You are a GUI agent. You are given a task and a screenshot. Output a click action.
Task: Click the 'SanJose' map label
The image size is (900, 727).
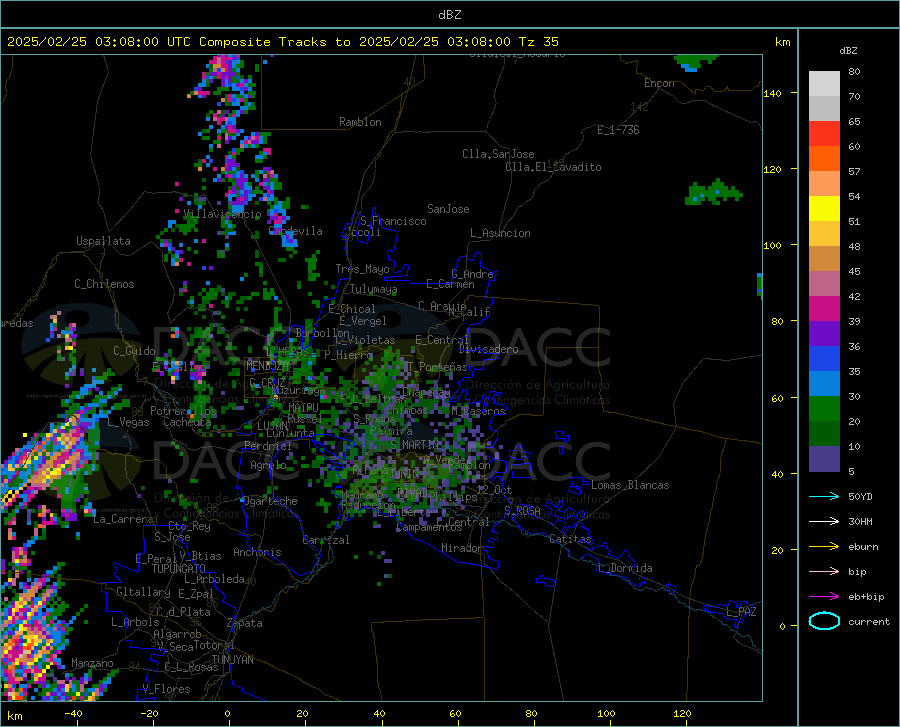pyautogui.click(x=448, y=209)
